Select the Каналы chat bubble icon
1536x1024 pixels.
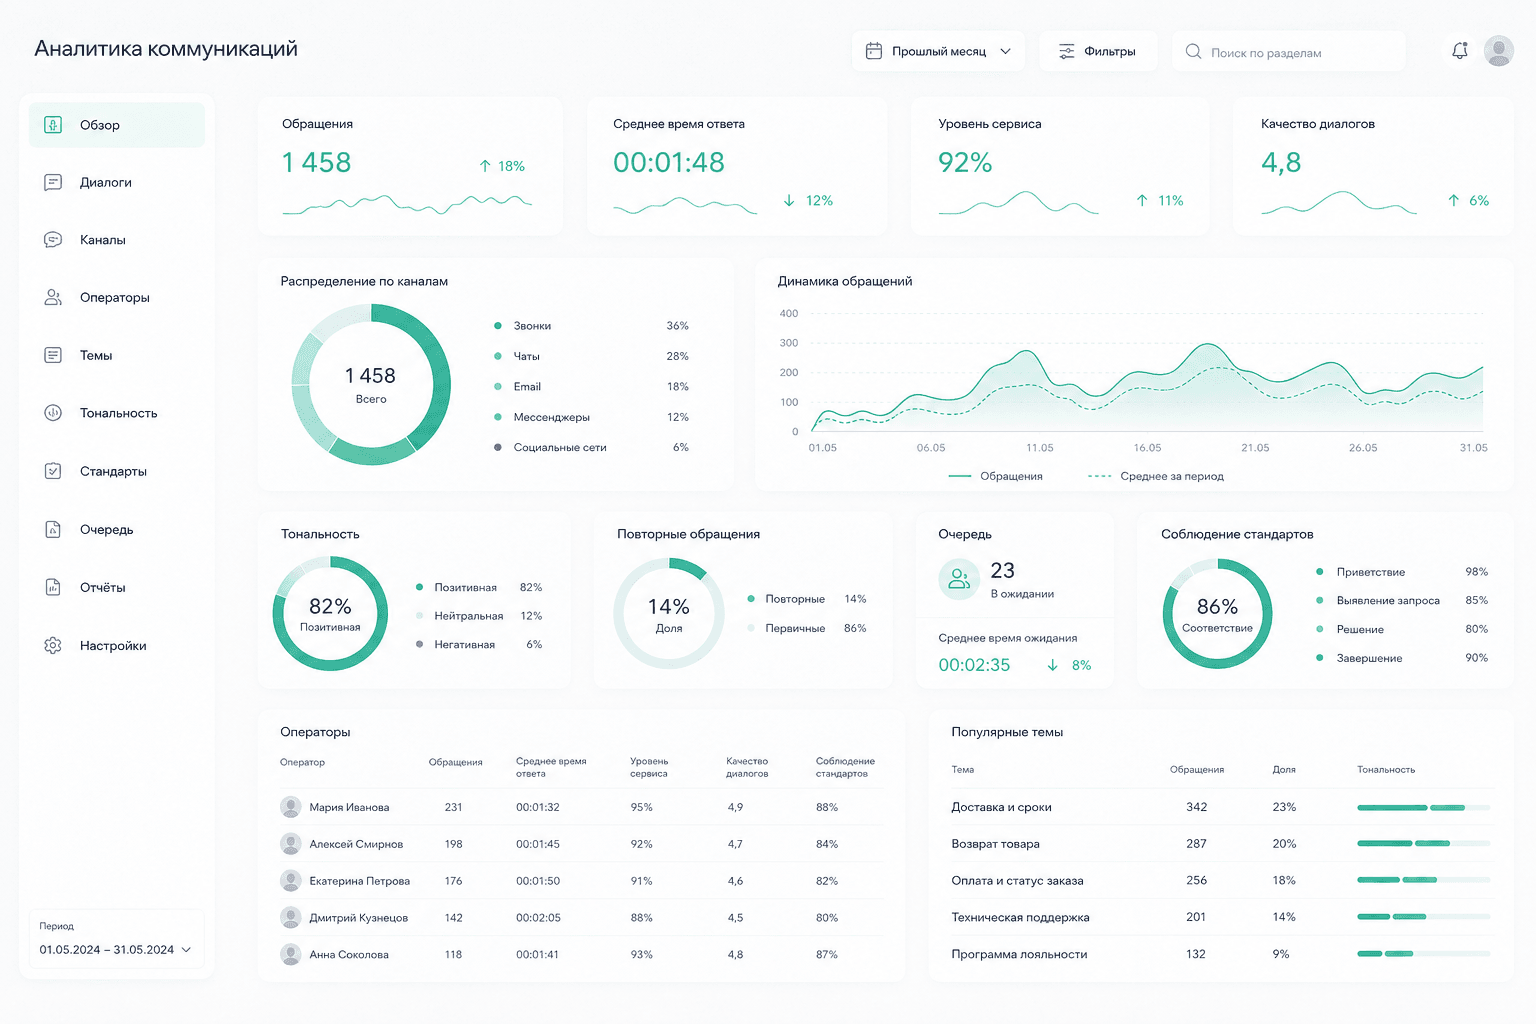click(x=53, y=240)
